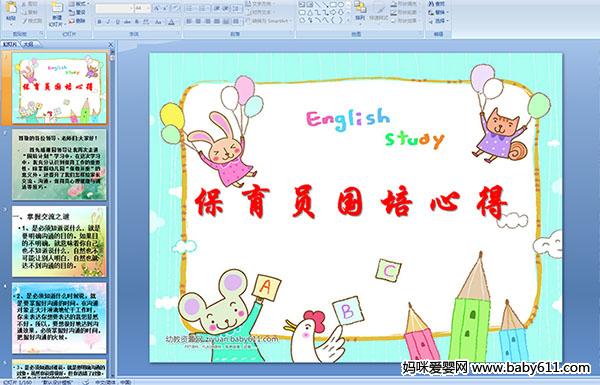Click the Replace button in Editing group
This screenshot has height=385, width=600.
click(x=437, y=12)
